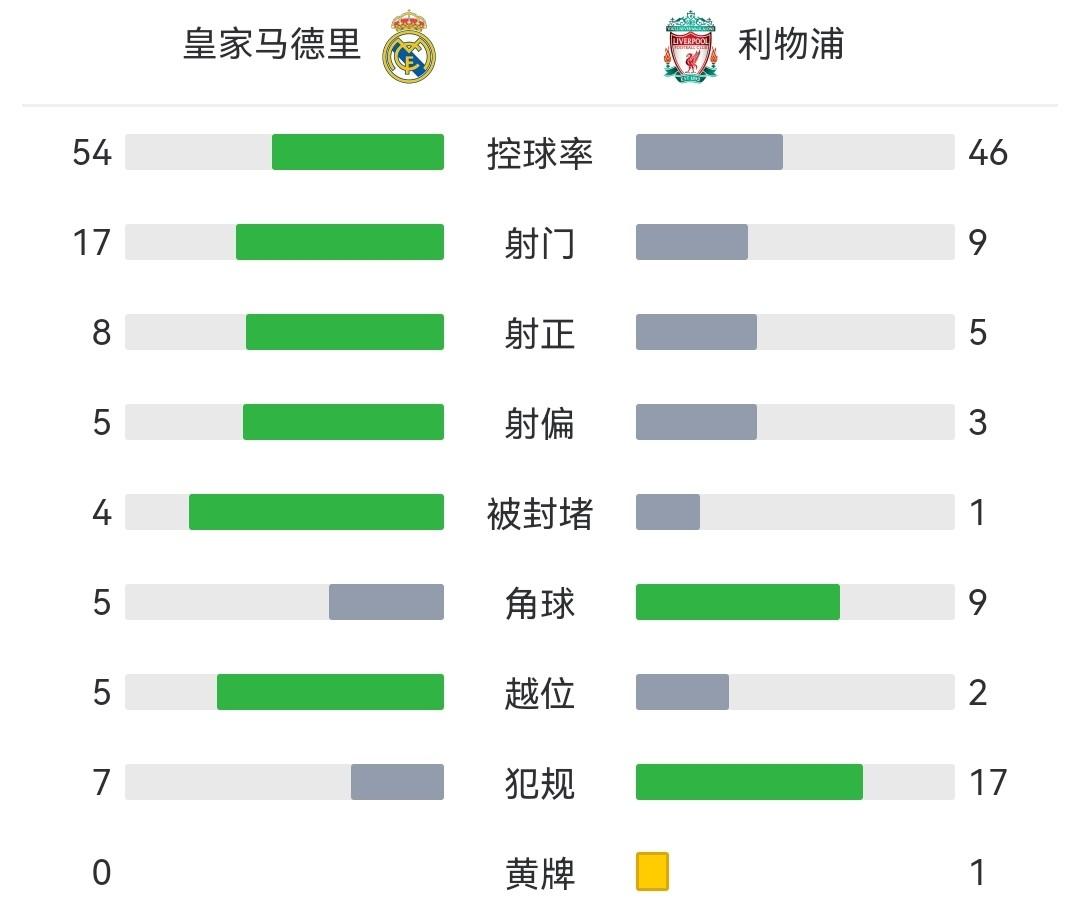Screen dimensions: 1080x904
Task: Click Real Madrid's gray fouls bar
Action: tap(397, 782)
